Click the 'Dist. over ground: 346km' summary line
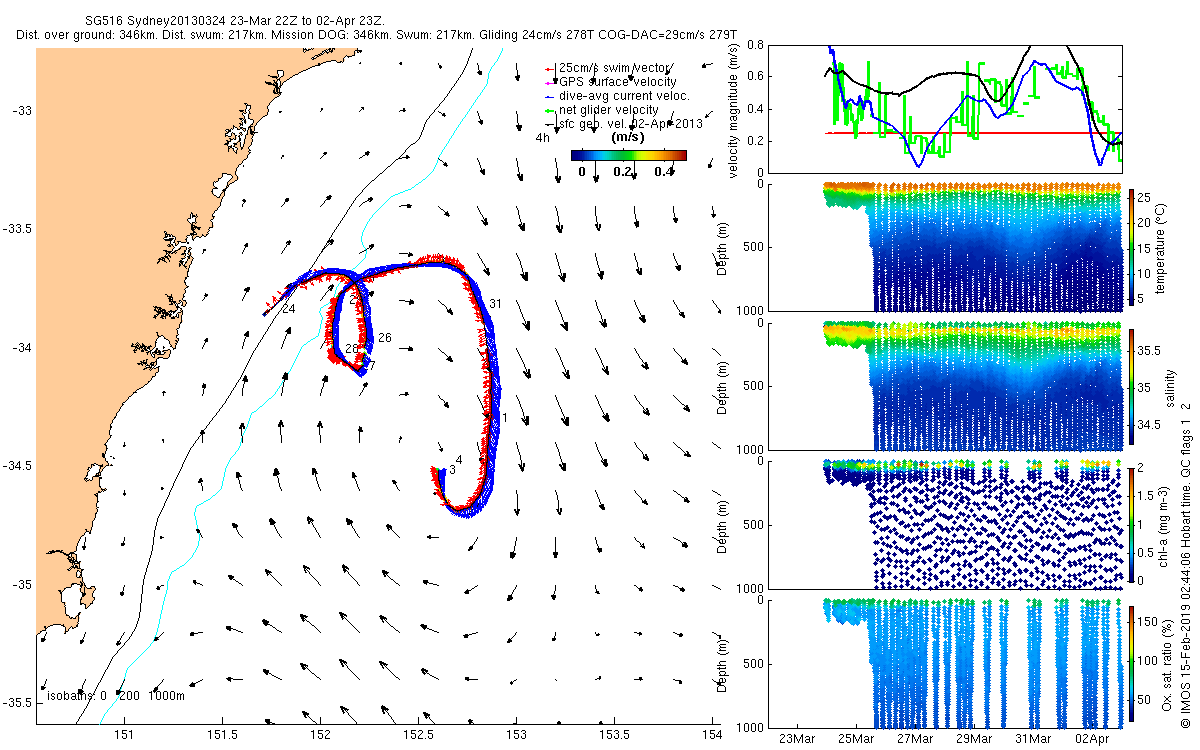This screenshot has height=750, width=1200. click(377, 35)
